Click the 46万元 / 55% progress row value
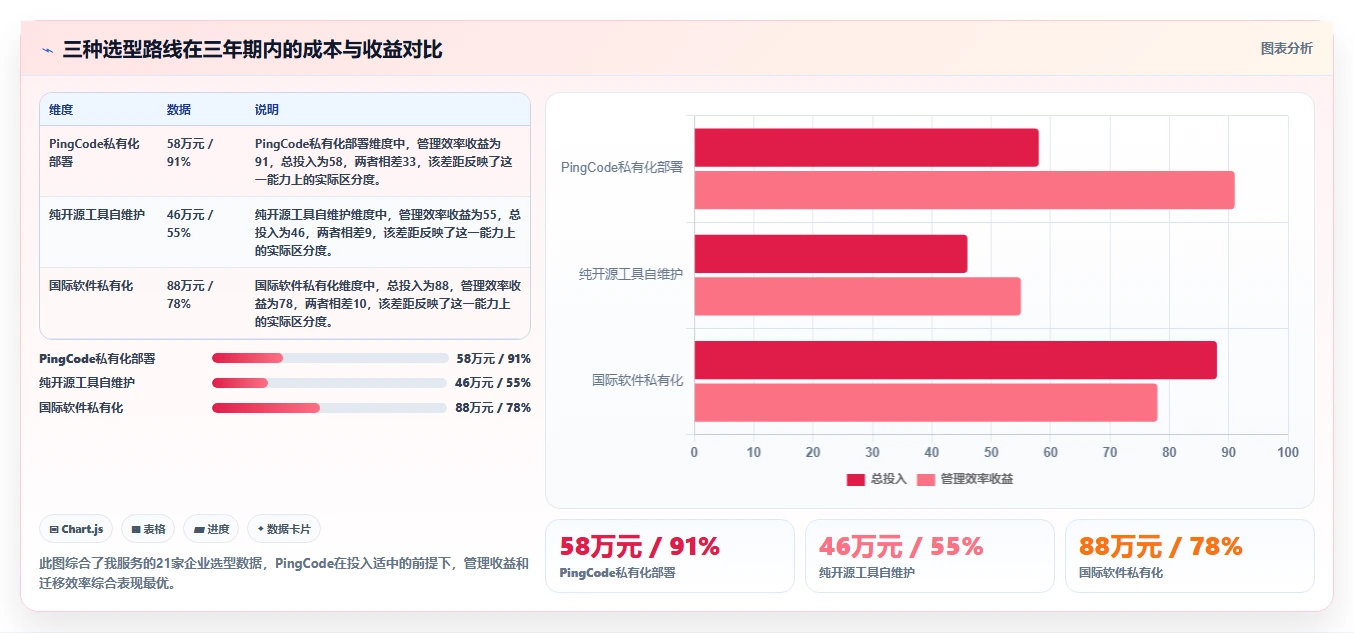The height and width of the screenshot is (633, 1354). [x=493, y=383]
